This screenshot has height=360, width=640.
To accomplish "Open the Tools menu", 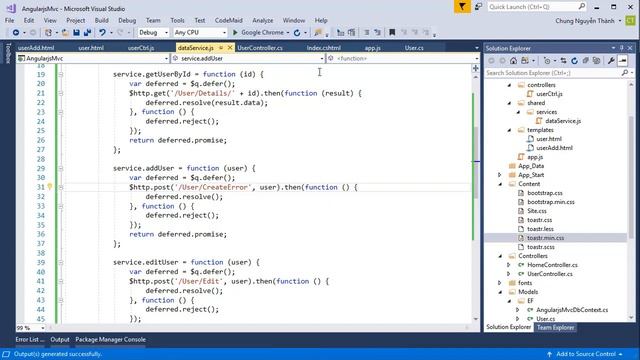I will (177, 20).
